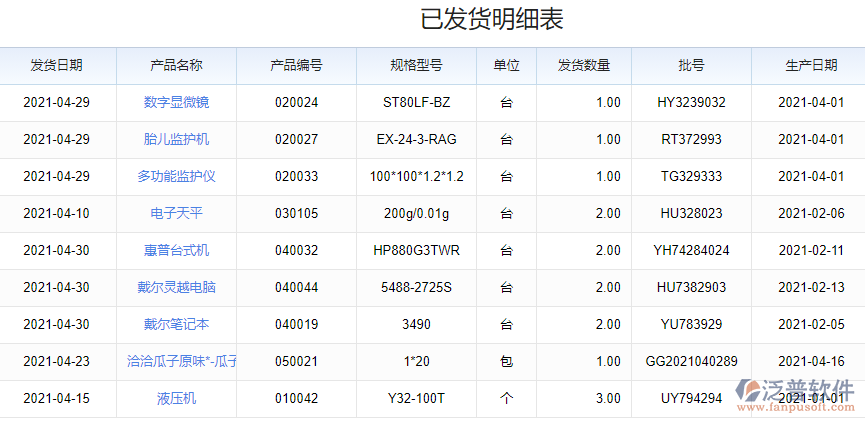This screenshot has height=423, width=865.
Task: Click the 发货数量 column header
Action: pyautogui.click(x=584, y=66)
